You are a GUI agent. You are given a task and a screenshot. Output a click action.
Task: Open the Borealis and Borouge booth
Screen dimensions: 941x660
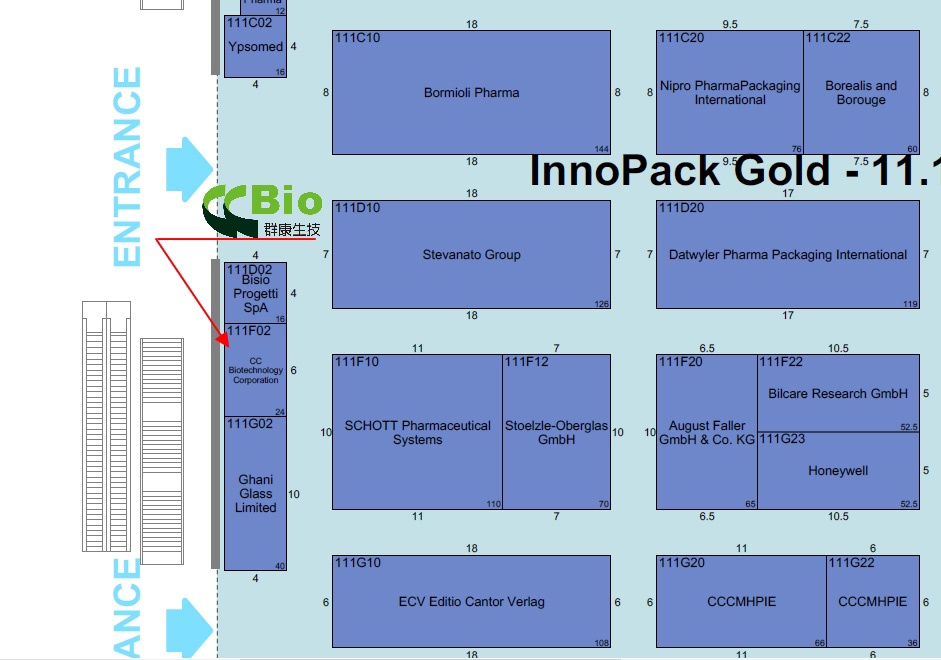point(861,92)
